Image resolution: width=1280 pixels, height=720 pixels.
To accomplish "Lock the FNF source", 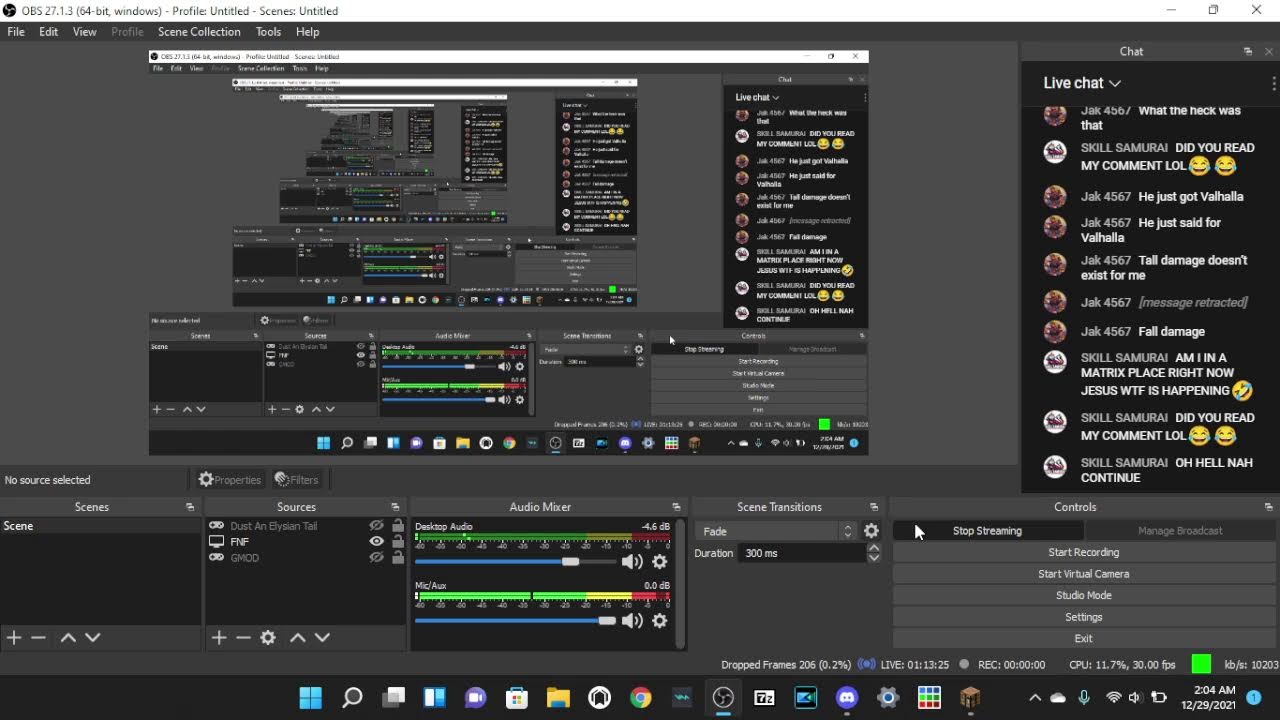I will point(398,542).
